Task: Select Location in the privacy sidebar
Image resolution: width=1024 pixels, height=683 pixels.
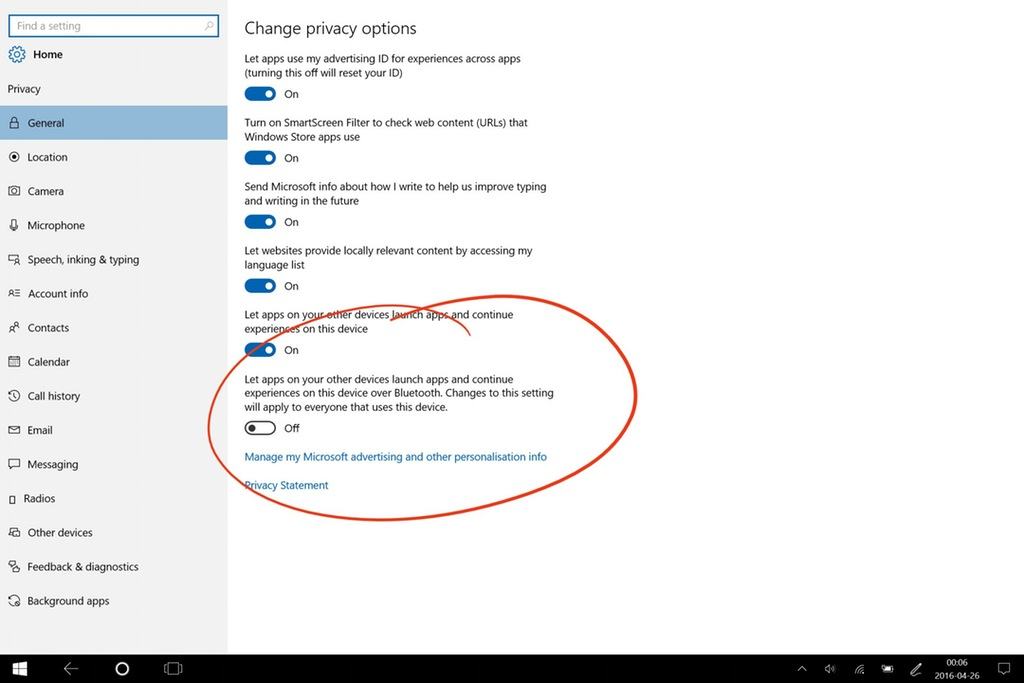Action: pos(47,157)
